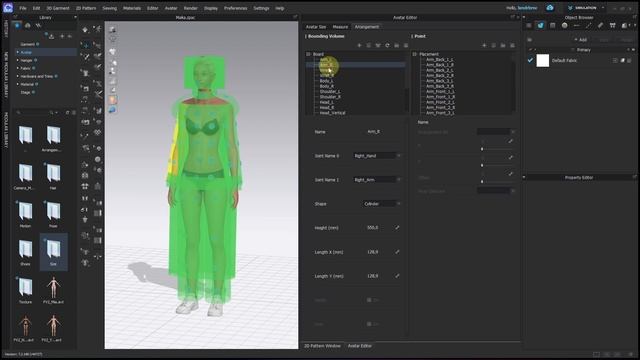Select Head_Vertical in the Board list
The image size is (640, 360).
tap(332, 113)
